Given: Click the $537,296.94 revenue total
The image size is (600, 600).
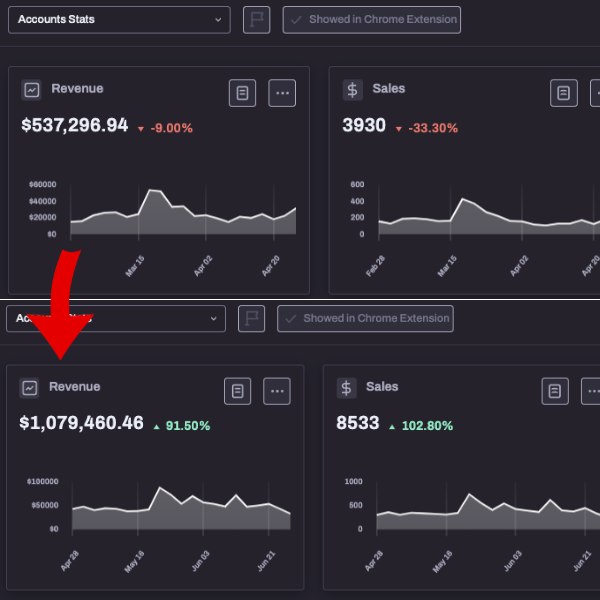Looking at the screenshot, I should 75,126.
